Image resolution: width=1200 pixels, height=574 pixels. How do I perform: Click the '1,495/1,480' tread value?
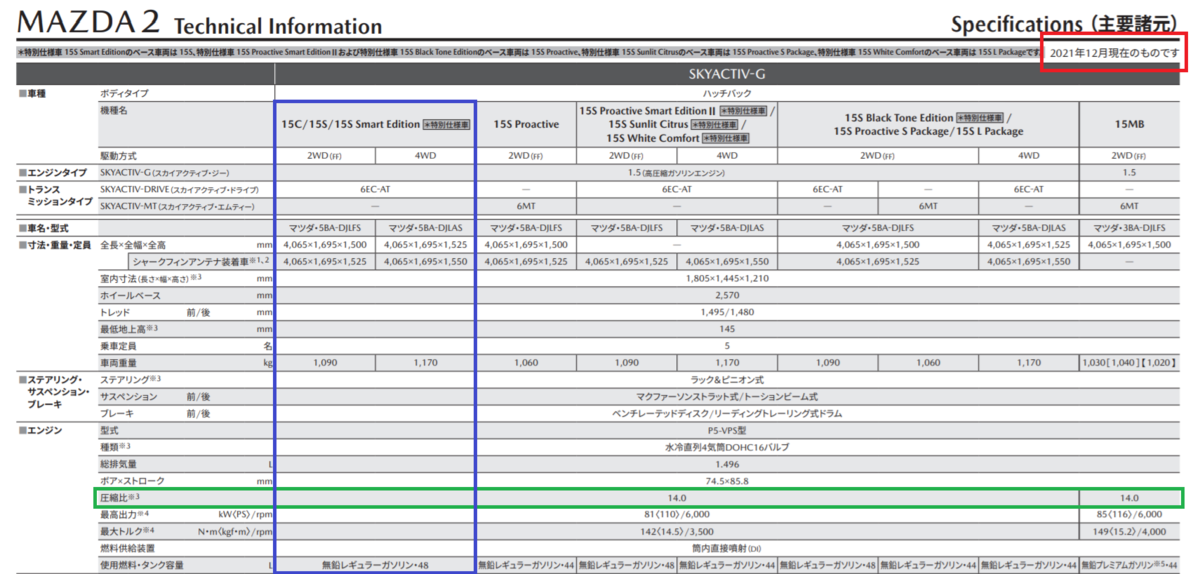click(x=727, y=311)
